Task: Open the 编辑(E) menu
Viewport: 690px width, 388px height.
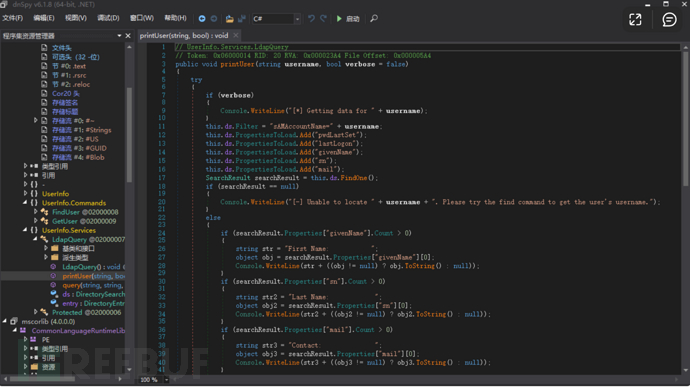Action: tap(44, 18)
